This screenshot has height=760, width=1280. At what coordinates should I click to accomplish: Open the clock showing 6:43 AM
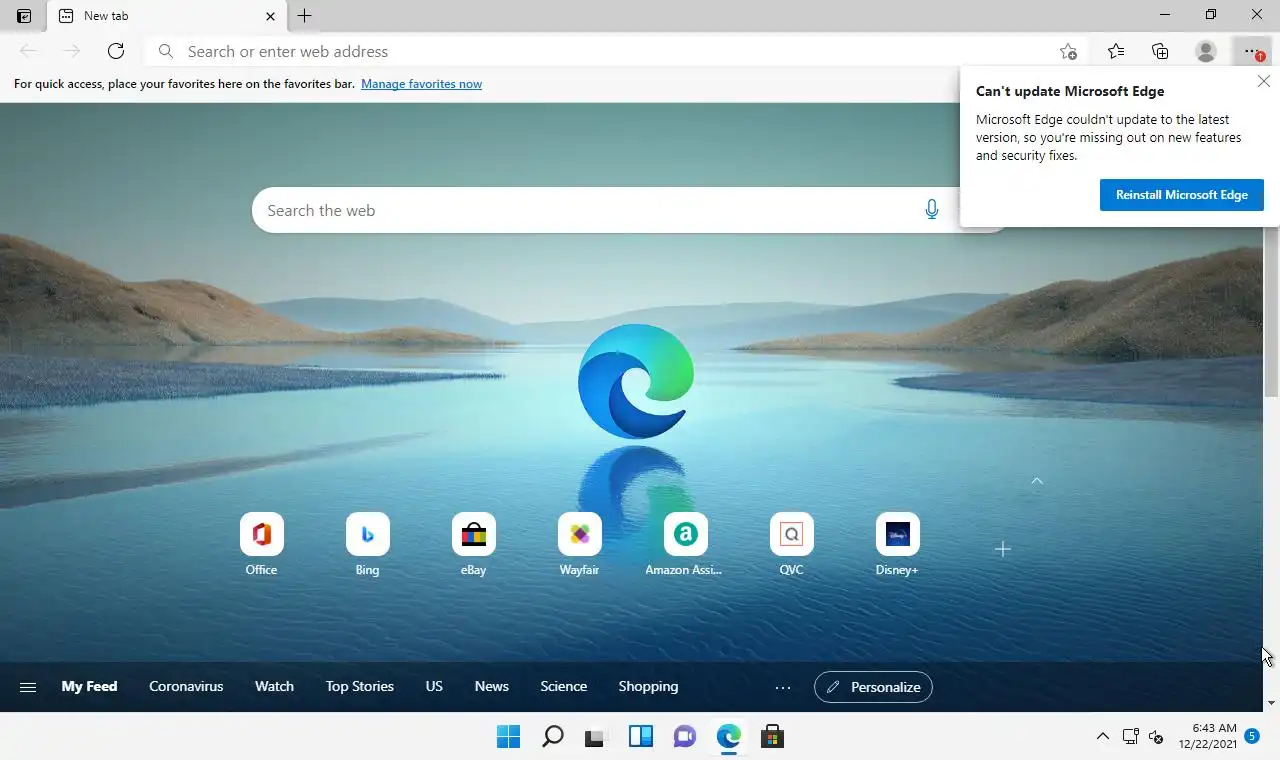coord(1207,736)
